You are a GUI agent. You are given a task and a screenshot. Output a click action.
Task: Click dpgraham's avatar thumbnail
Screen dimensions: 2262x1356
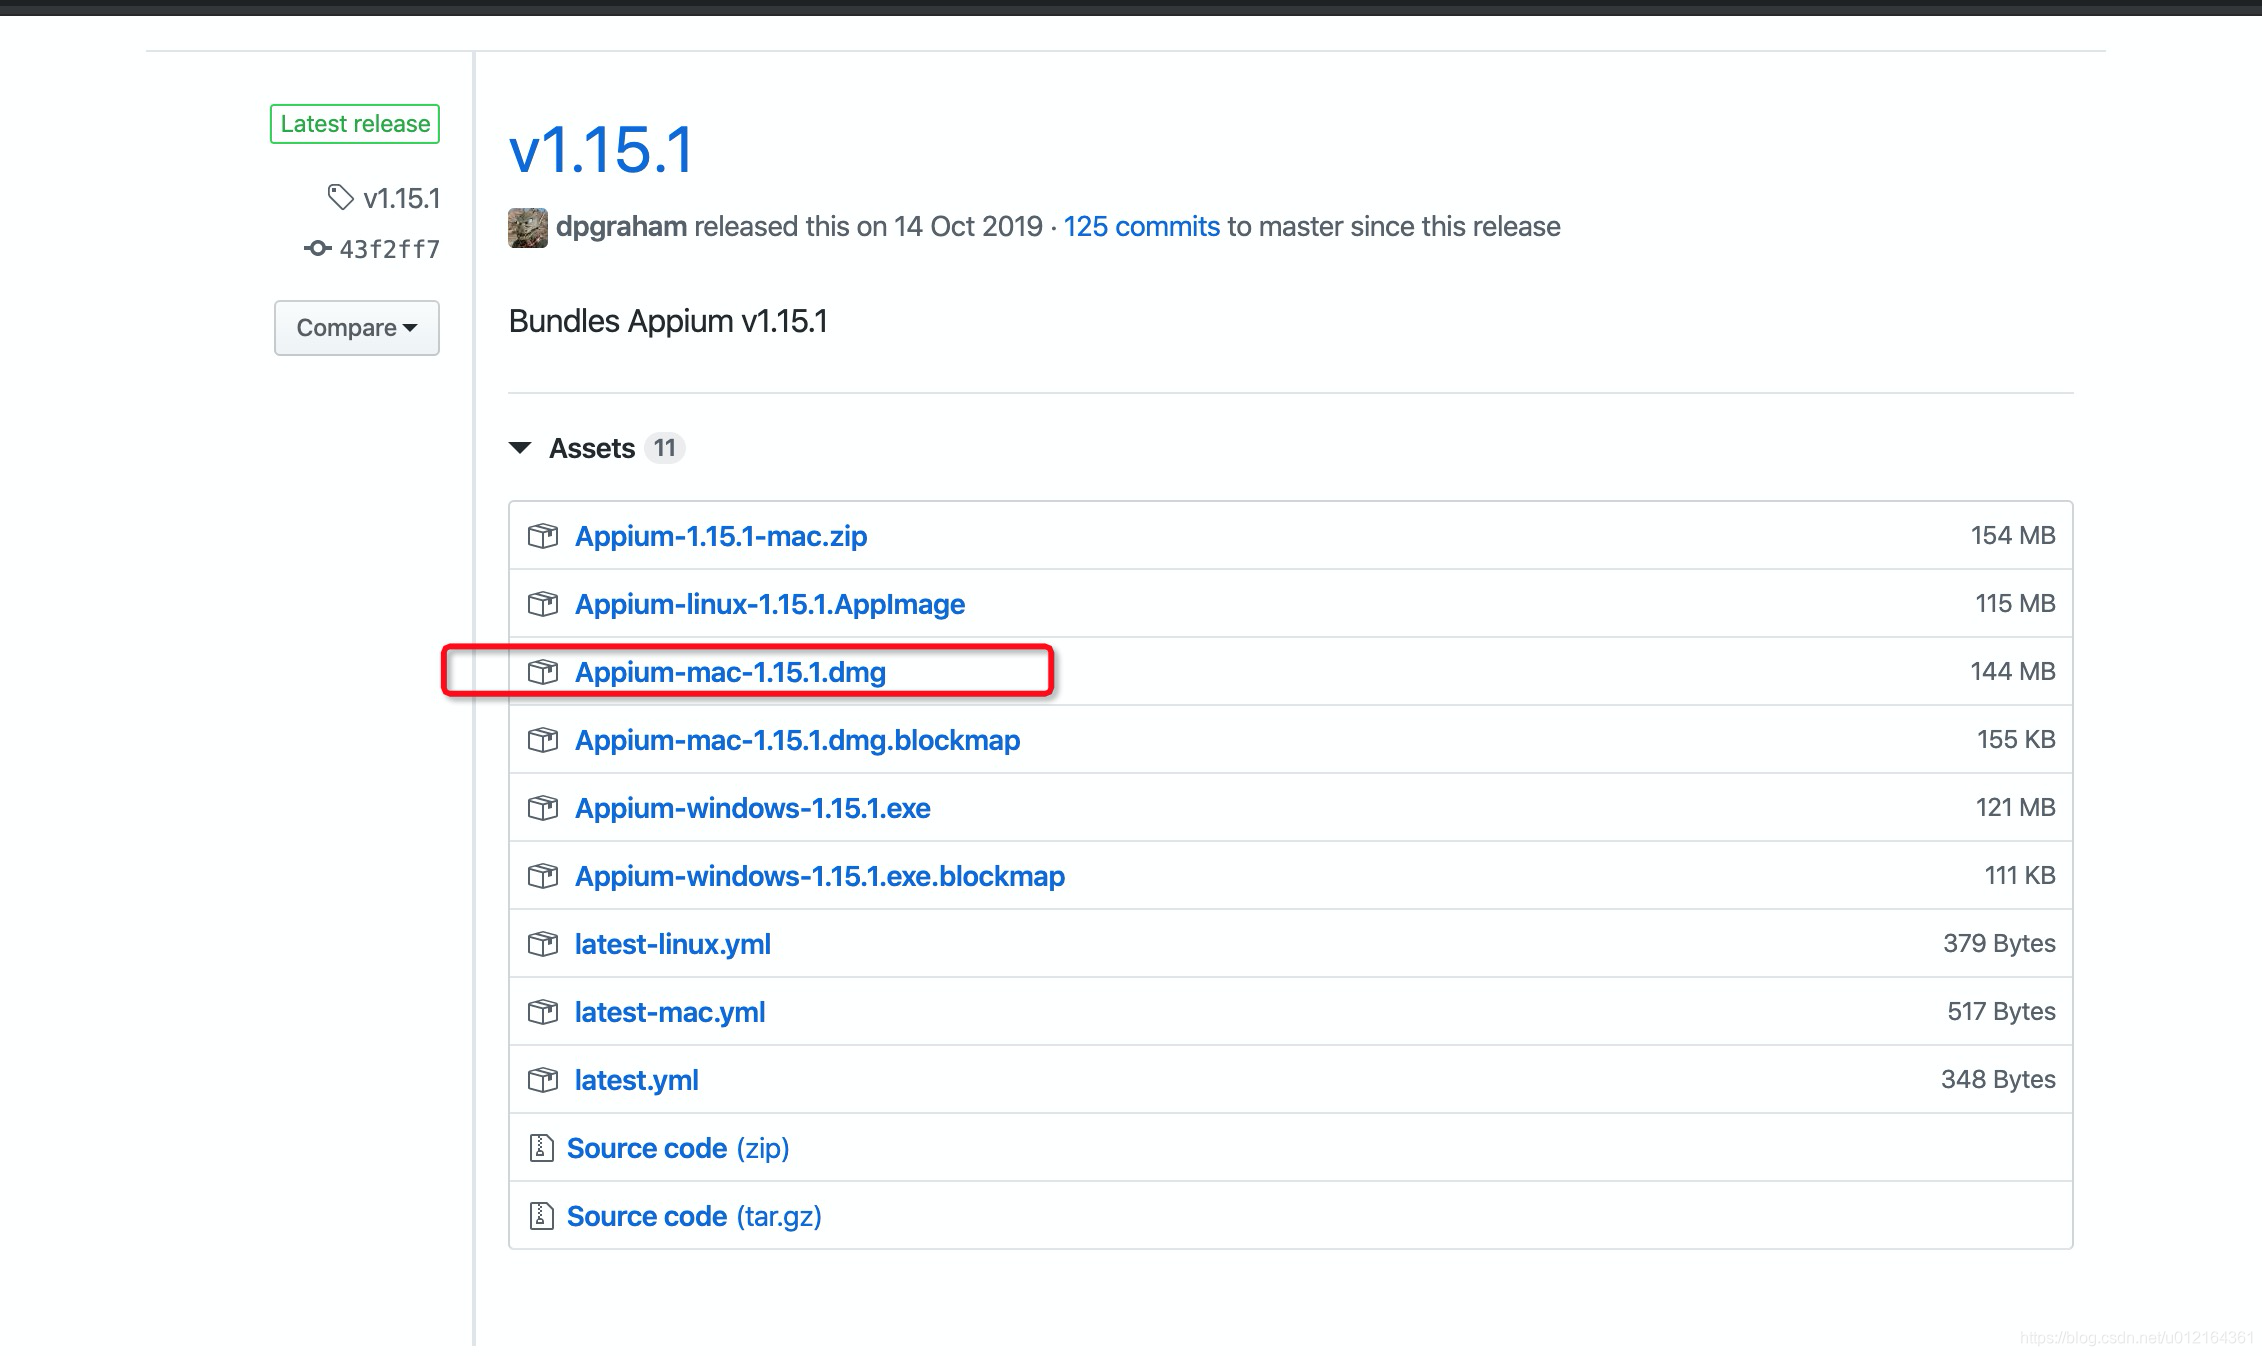[527, 227]
